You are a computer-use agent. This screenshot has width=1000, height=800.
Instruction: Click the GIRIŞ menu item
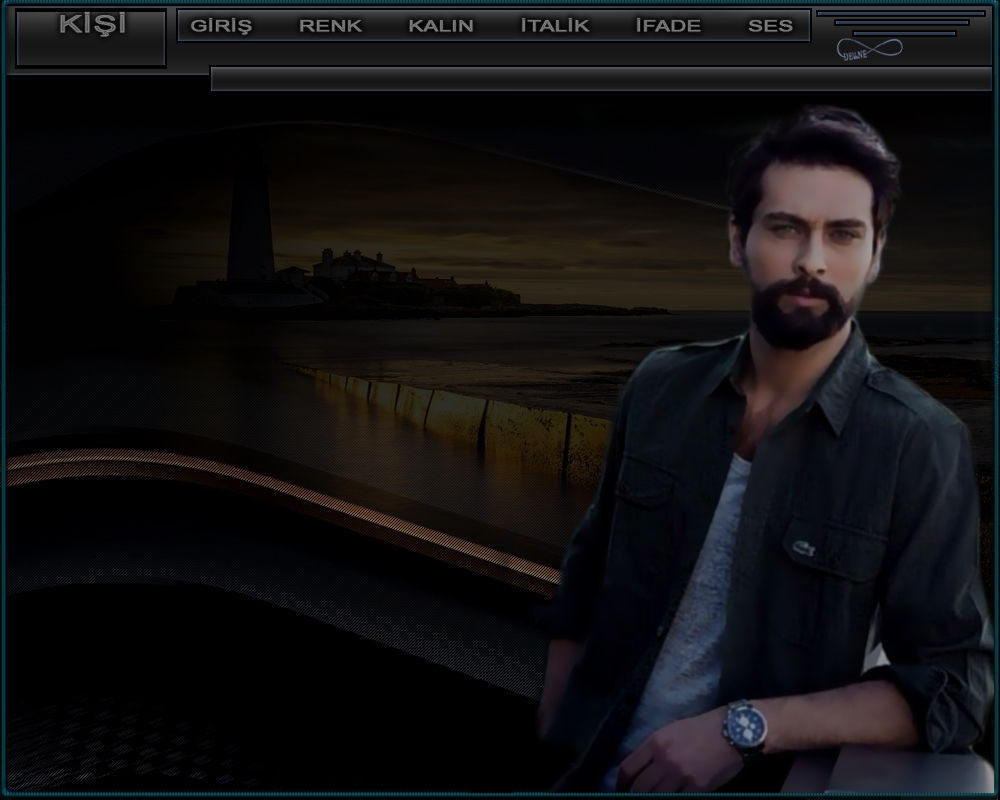pyautogui.click(x=220, y=26)
